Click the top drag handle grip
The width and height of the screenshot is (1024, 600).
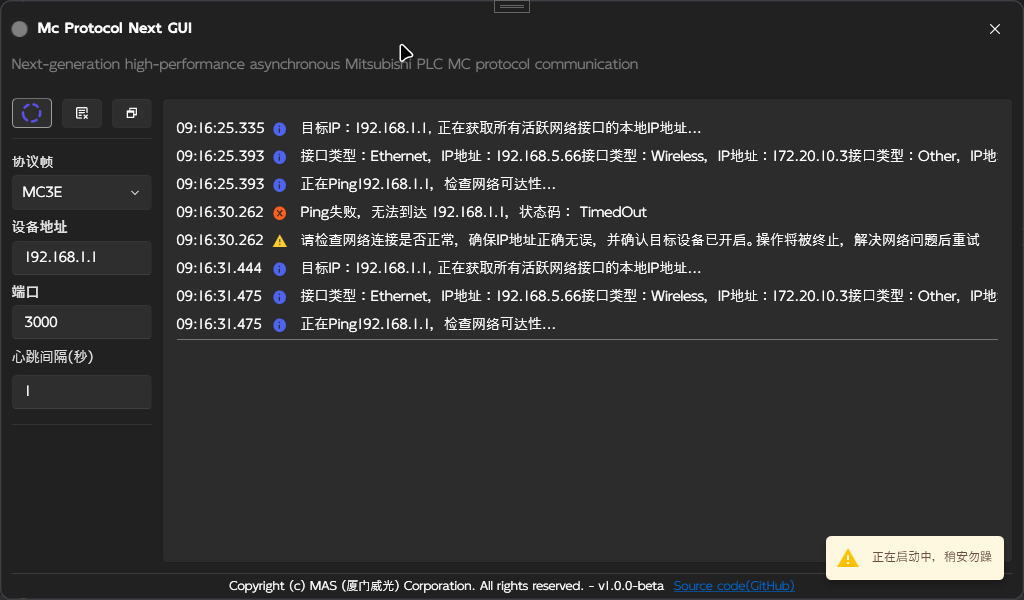(512, 7)
